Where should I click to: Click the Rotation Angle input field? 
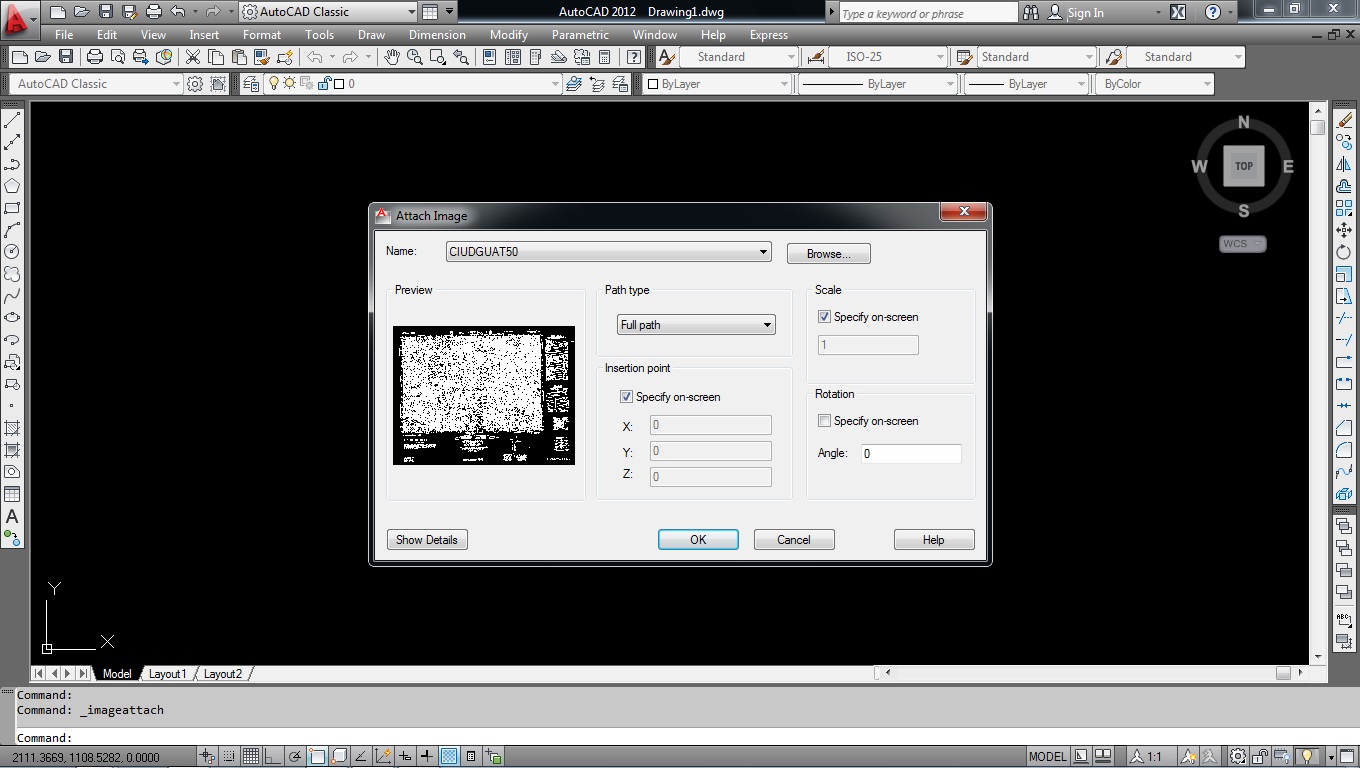(x=911, y=453)
